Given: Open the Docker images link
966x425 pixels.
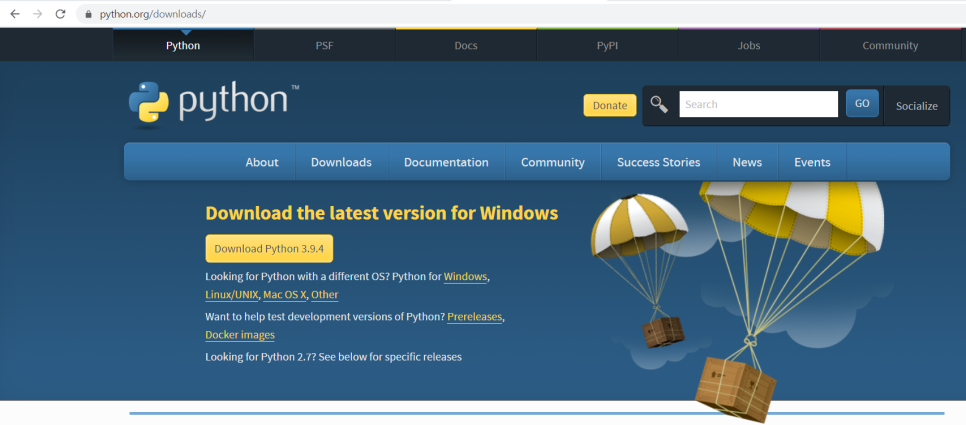Looking at the screenshot, I should 240,334.
